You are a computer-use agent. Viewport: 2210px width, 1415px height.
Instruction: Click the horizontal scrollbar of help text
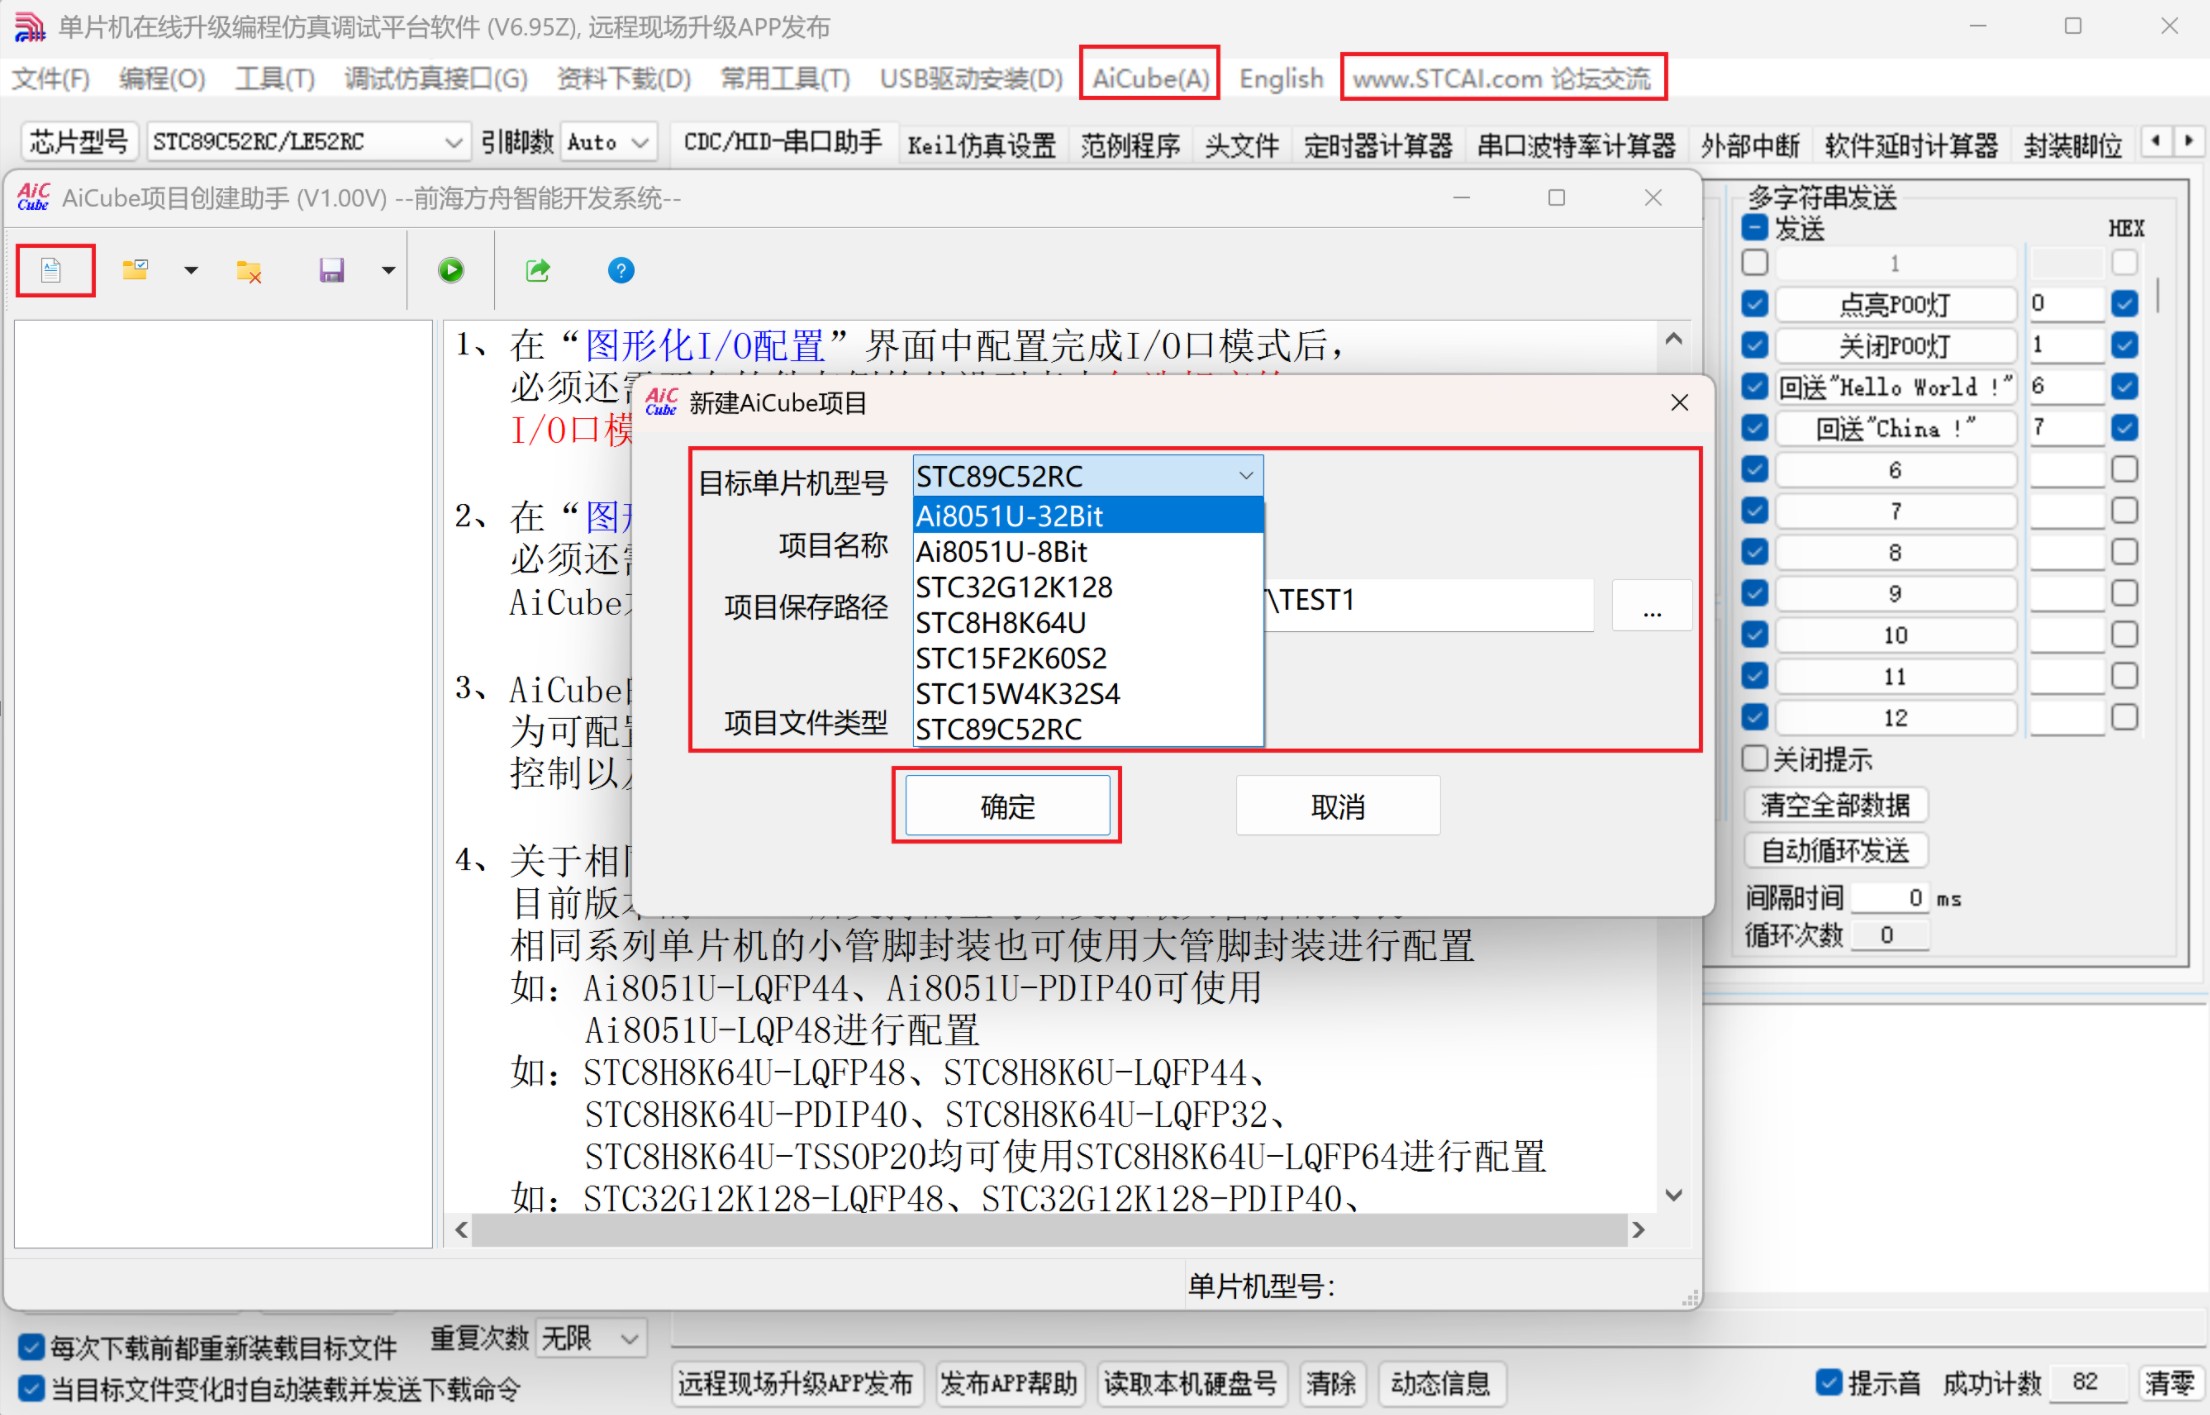[x=1049, y=1229]
